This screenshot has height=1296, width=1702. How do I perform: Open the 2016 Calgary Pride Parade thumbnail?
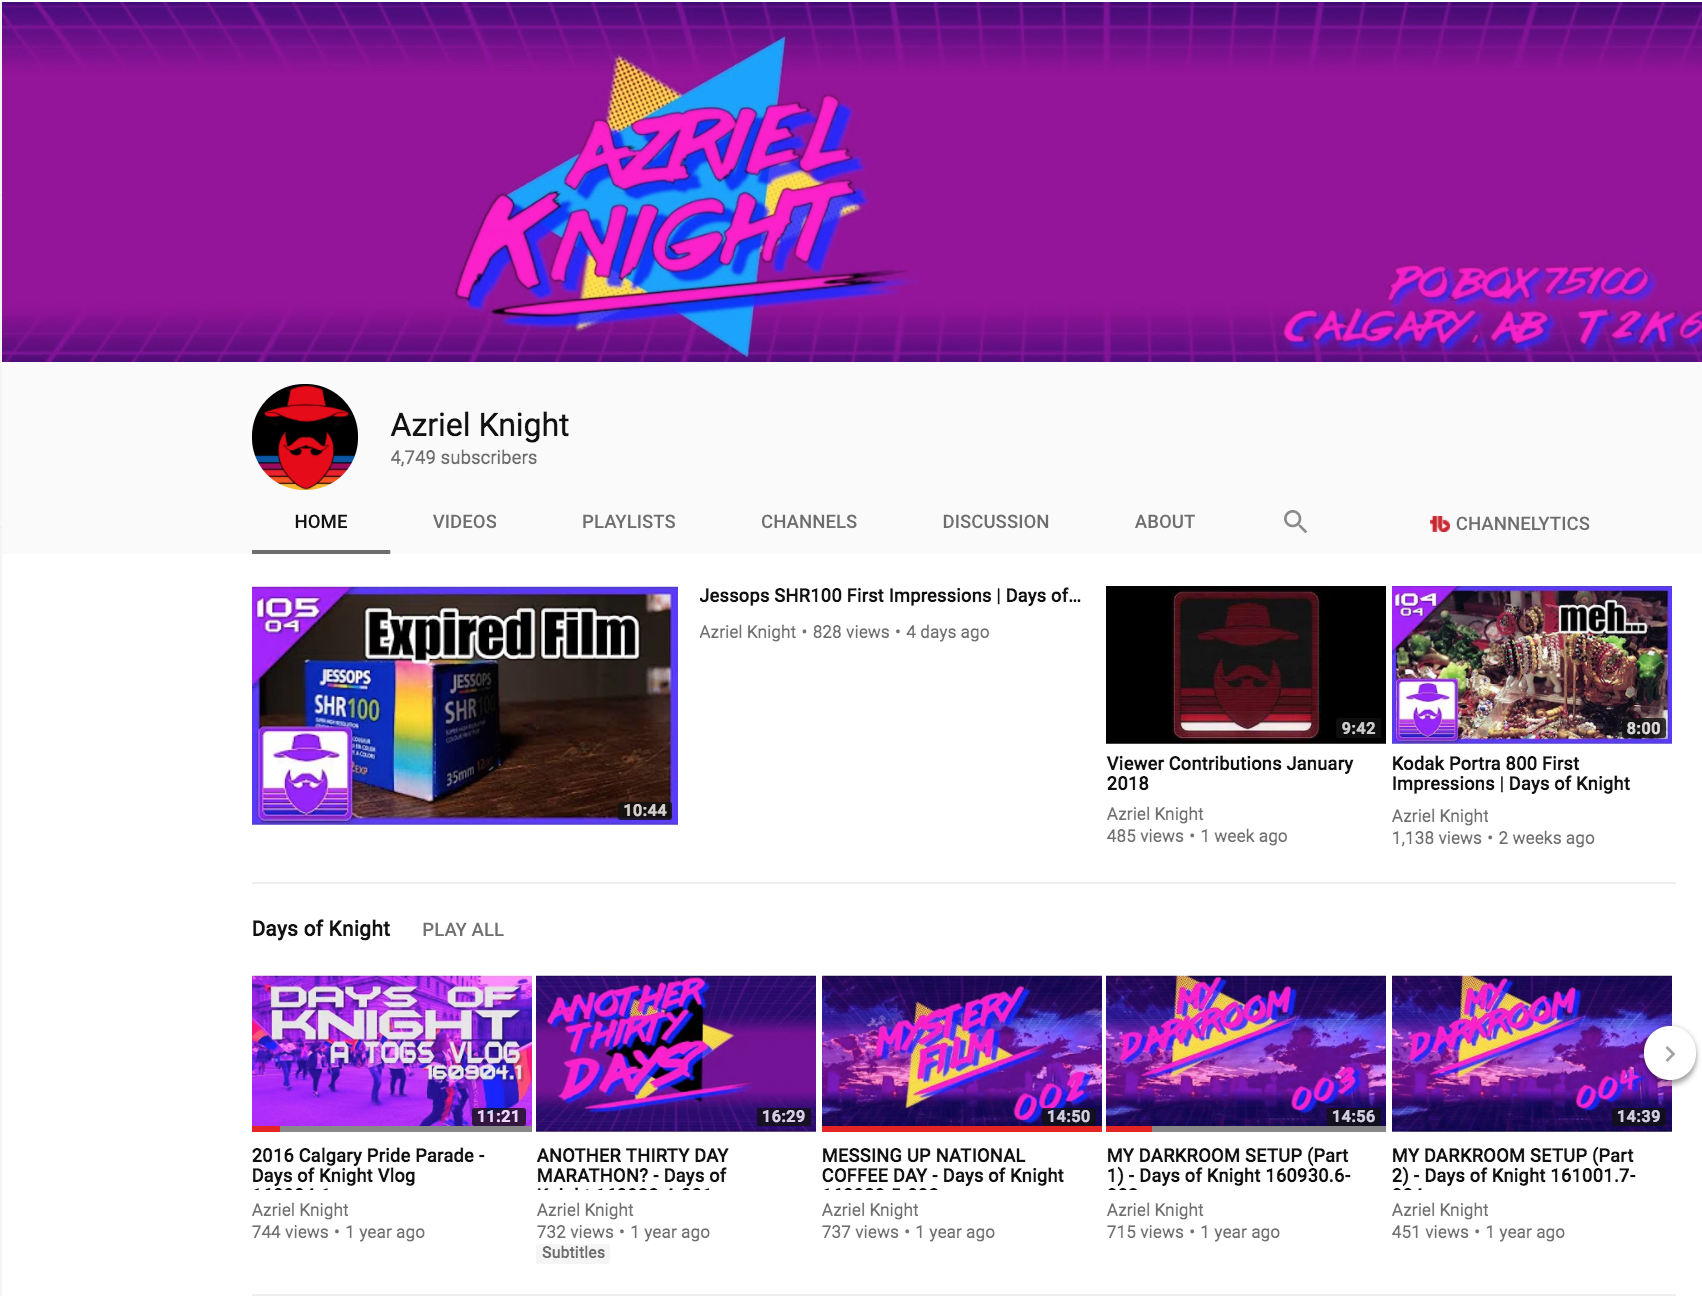[x=391, y=1053]
